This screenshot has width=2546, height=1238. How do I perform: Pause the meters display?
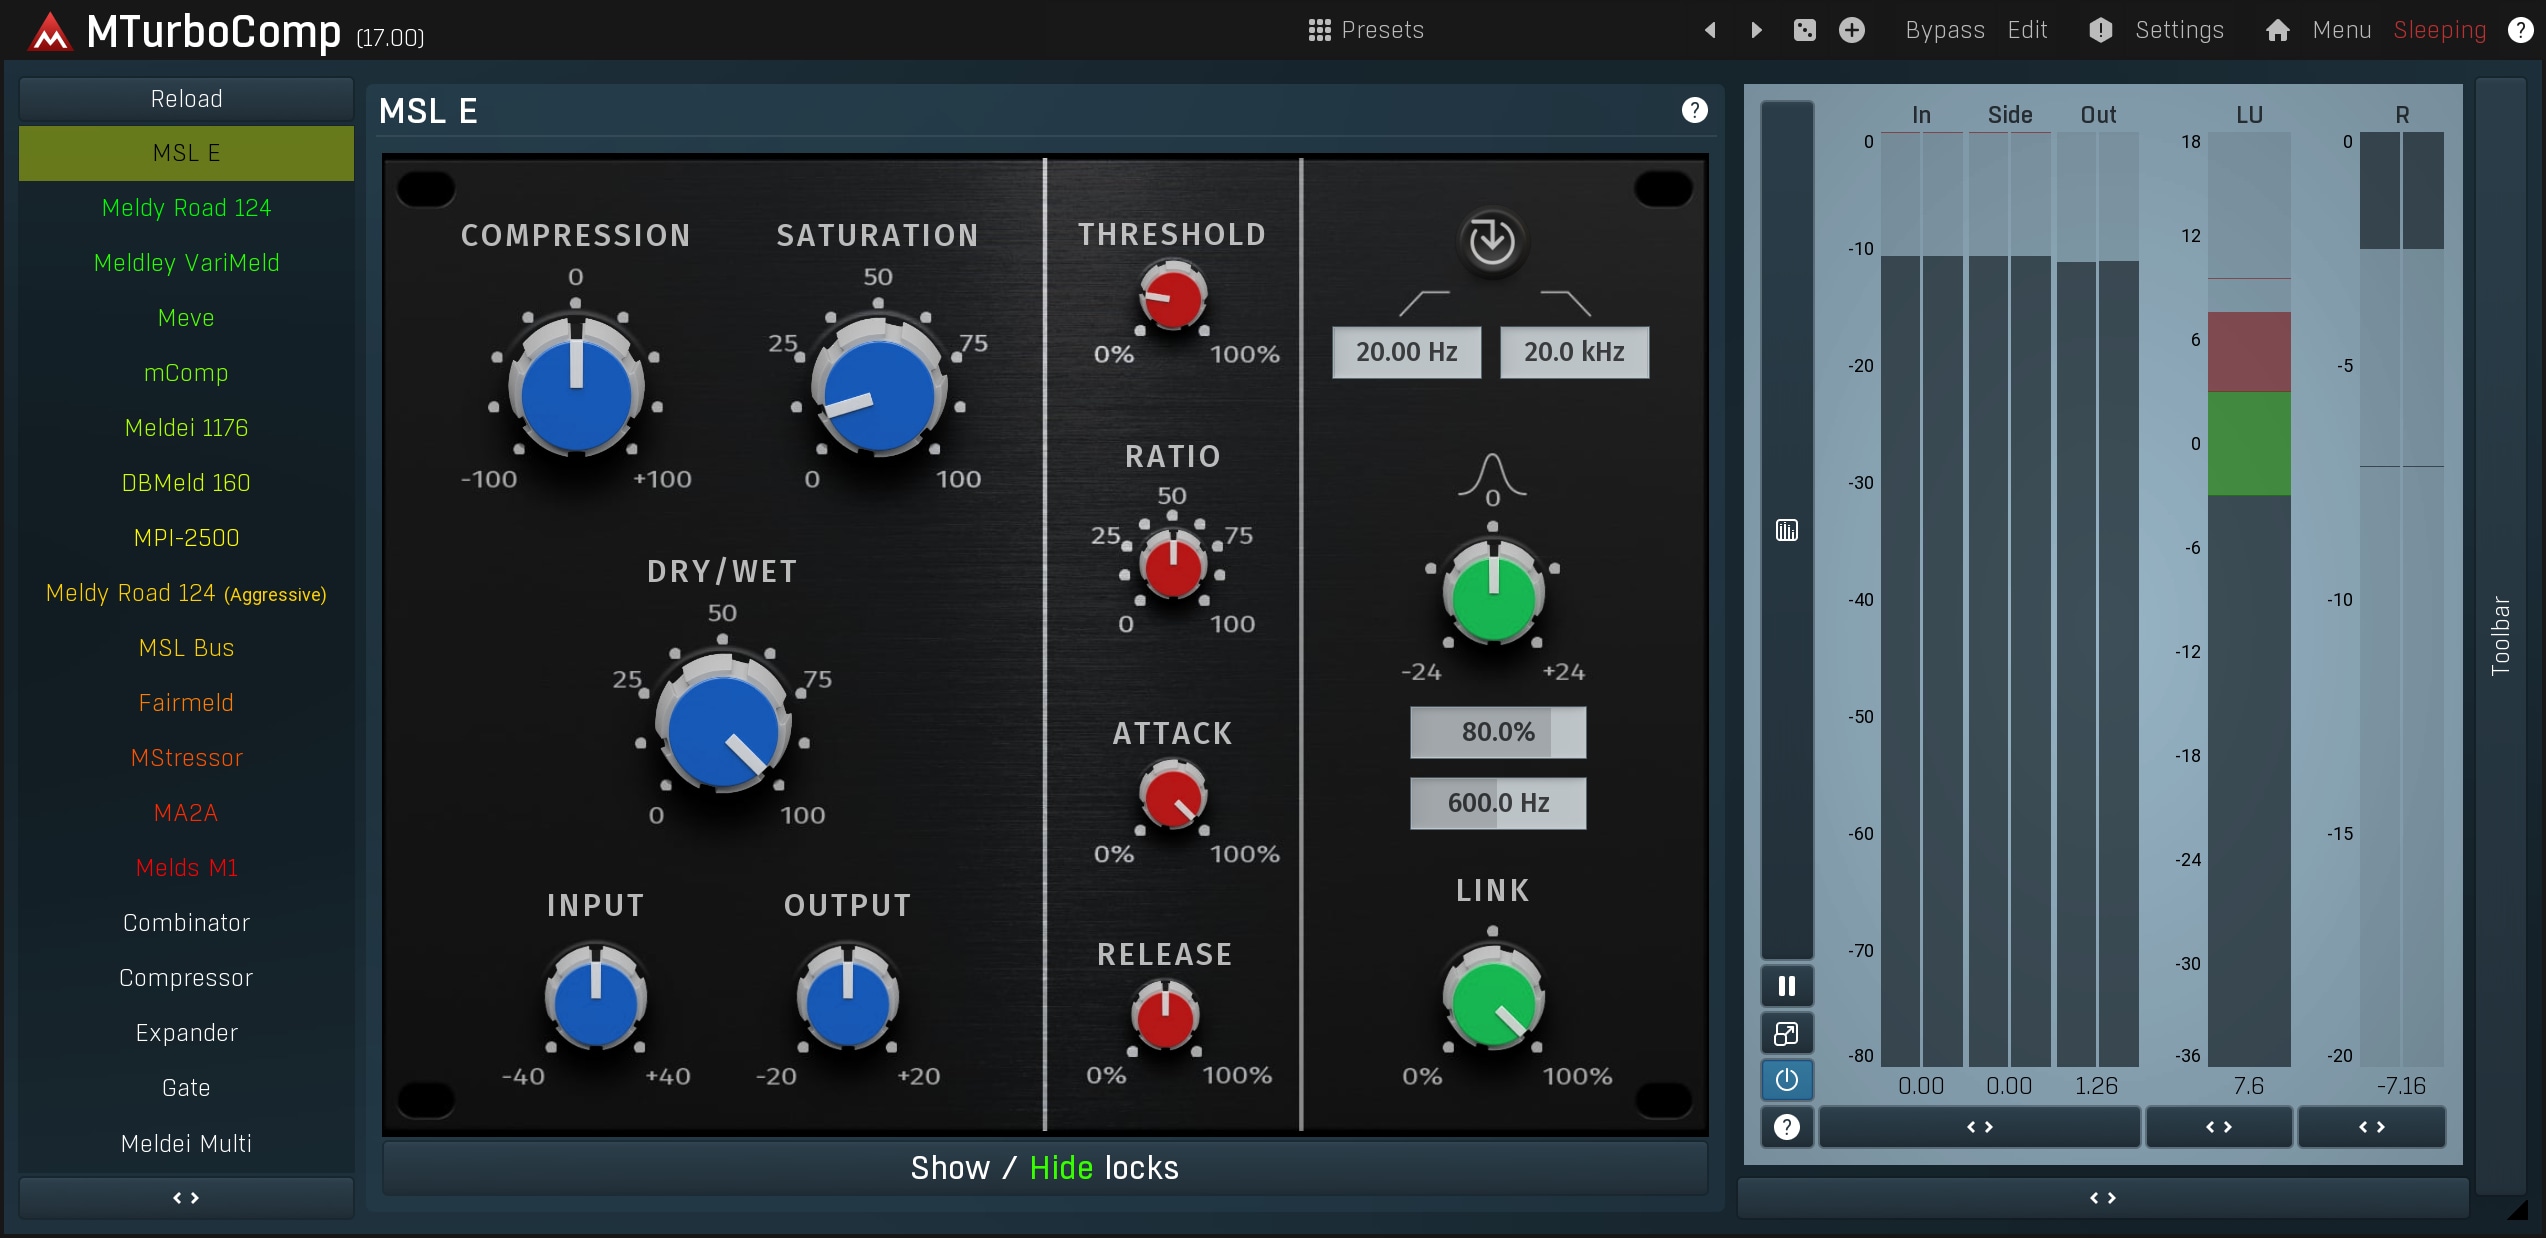(1786, 986)
